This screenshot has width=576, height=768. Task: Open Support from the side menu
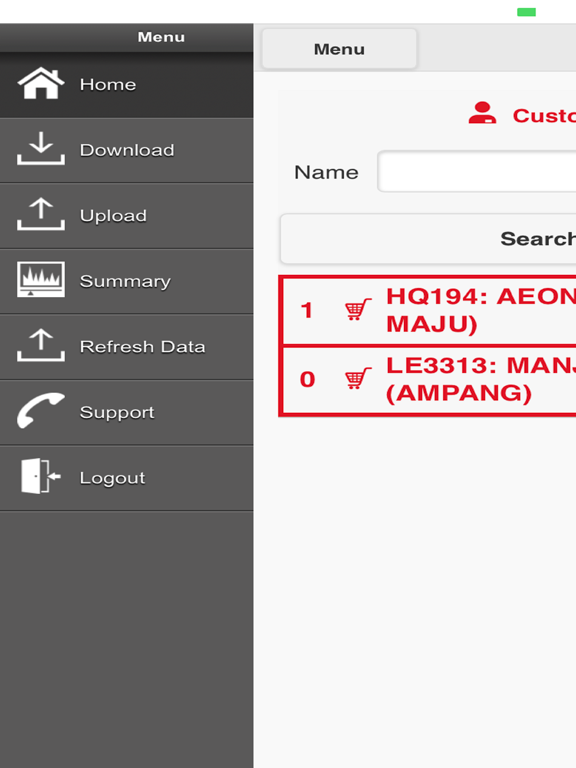click(x=126, y=413)
